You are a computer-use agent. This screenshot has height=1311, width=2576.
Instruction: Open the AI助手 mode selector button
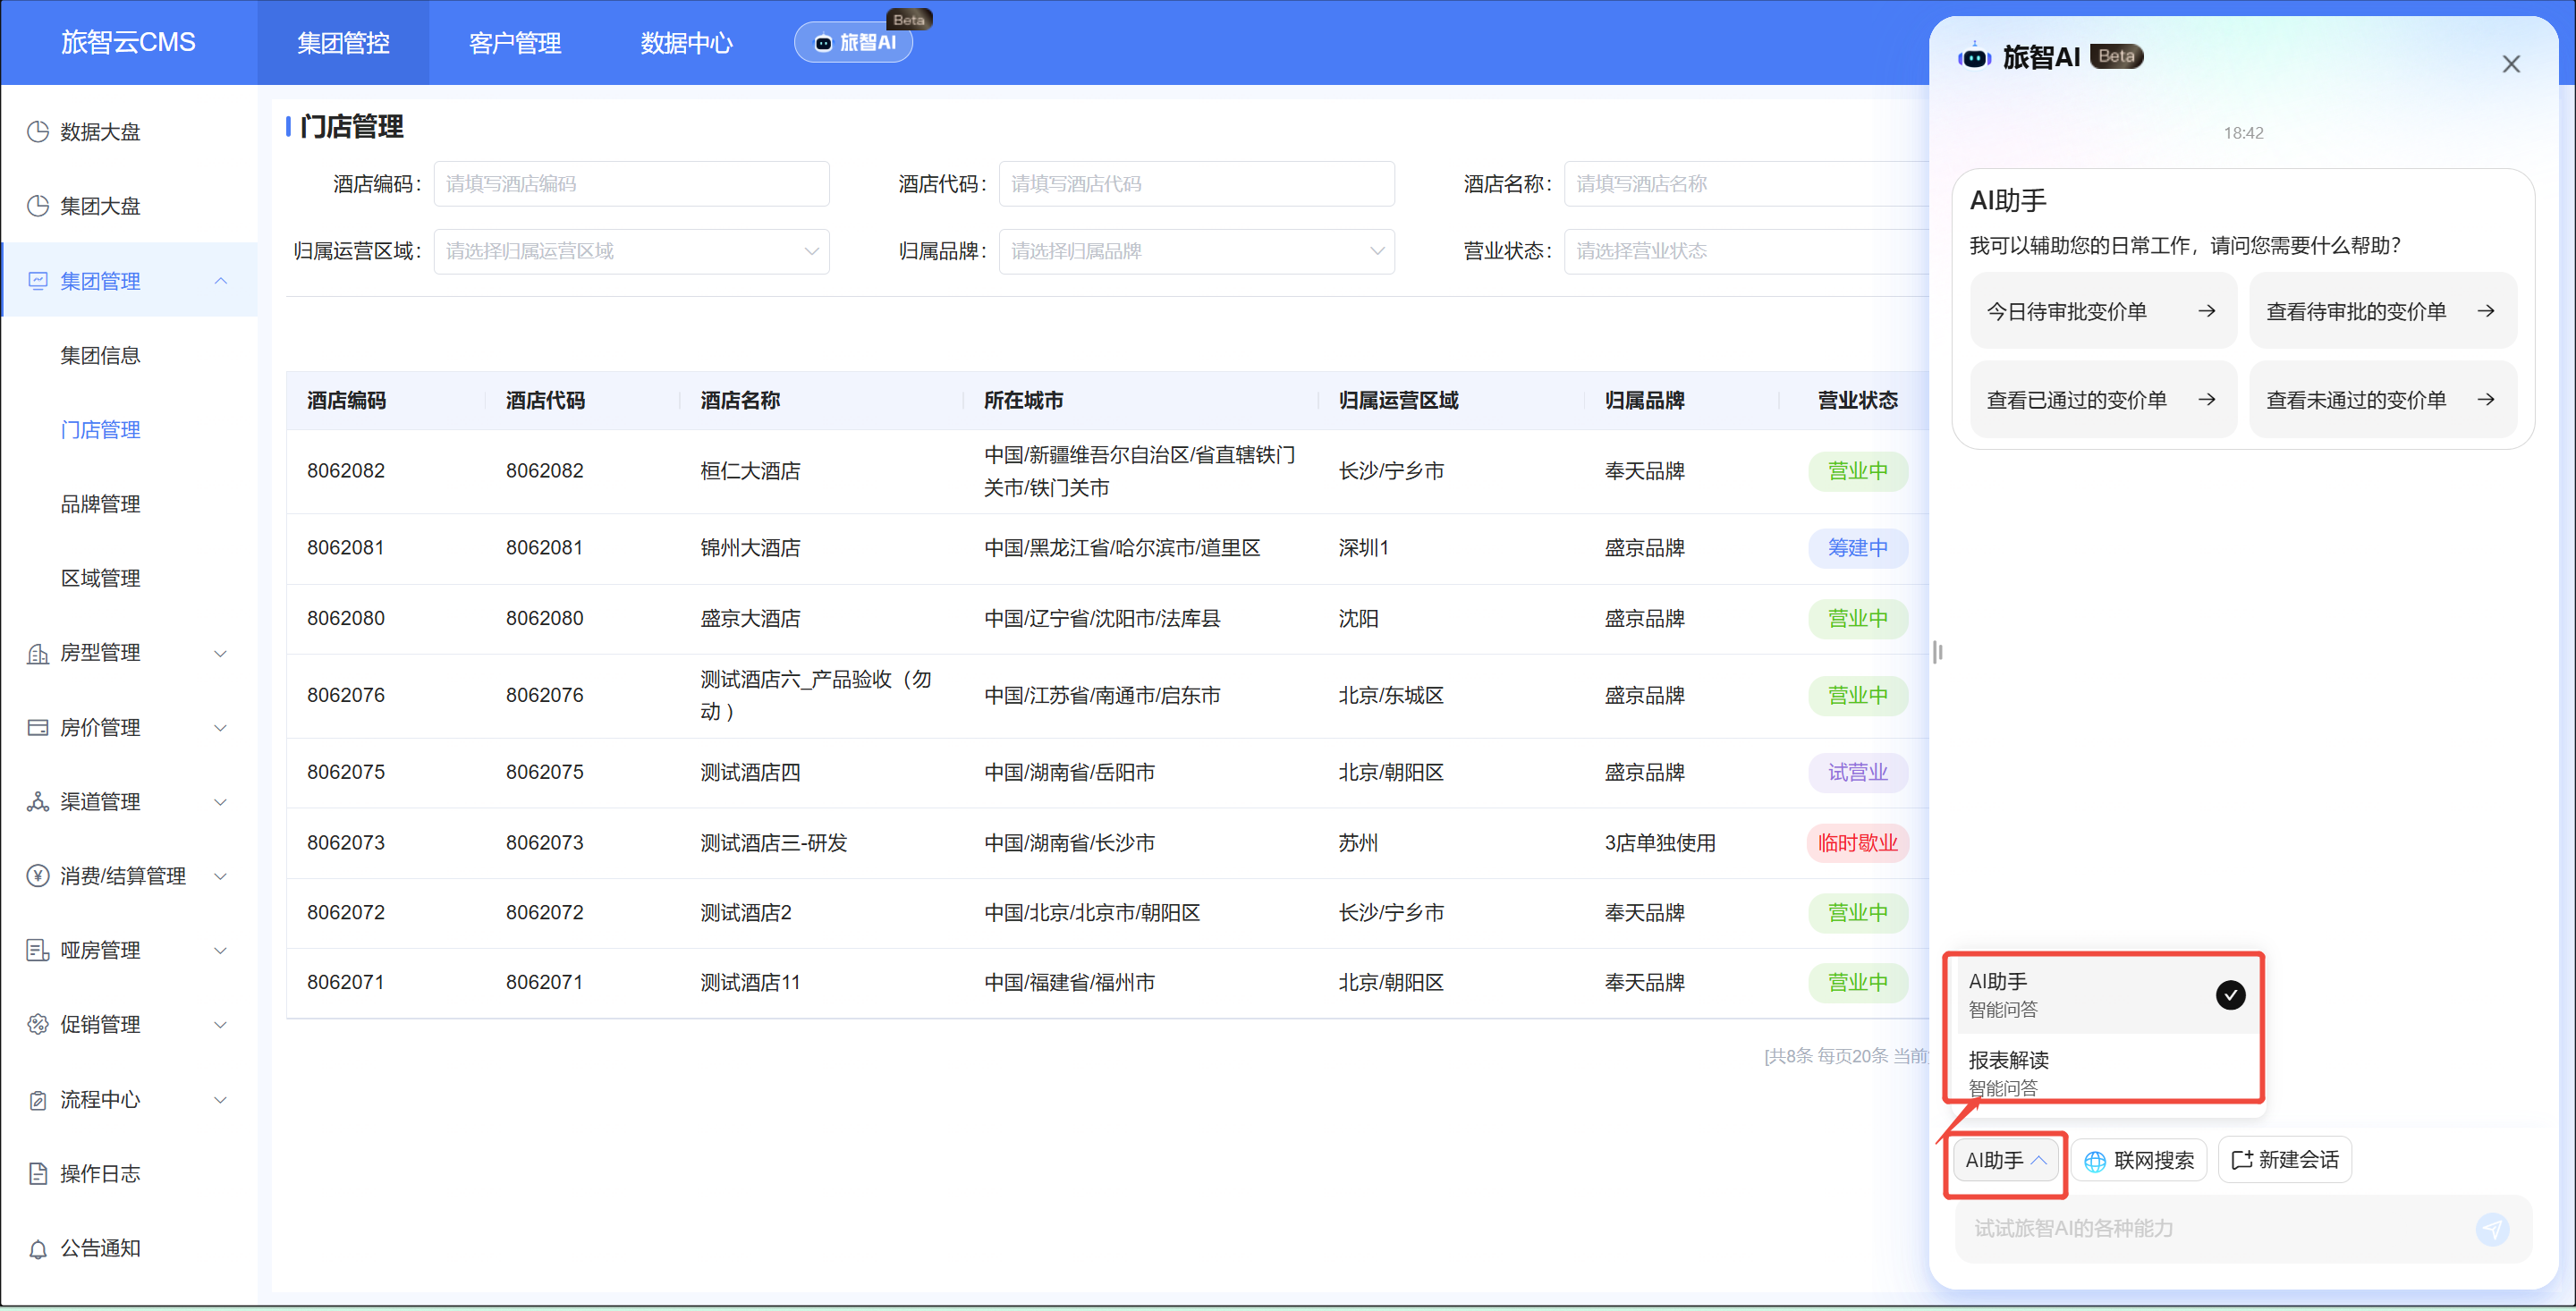click(x=2005, y=1160)
